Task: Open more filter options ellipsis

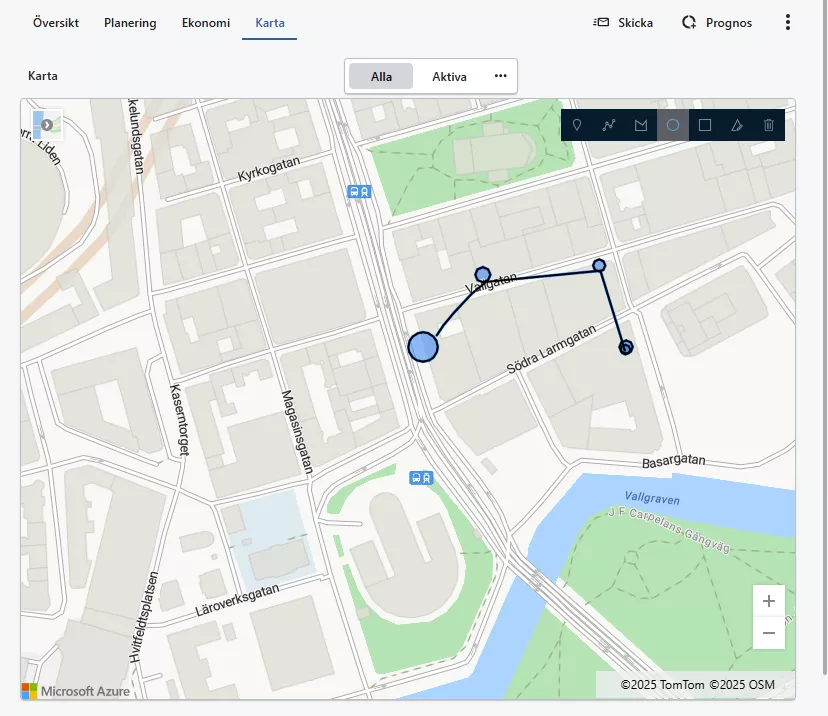Action: (x=500, y=76)
